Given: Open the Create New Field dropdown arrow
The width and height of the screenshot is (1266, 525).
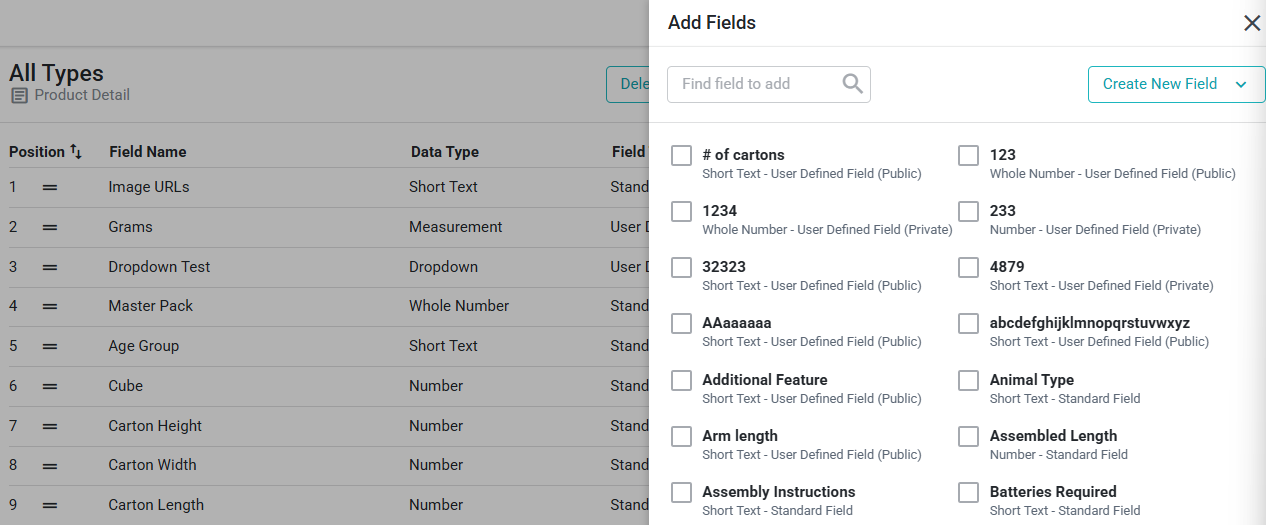Looking at the screenshot, I should coord(1241,85).
